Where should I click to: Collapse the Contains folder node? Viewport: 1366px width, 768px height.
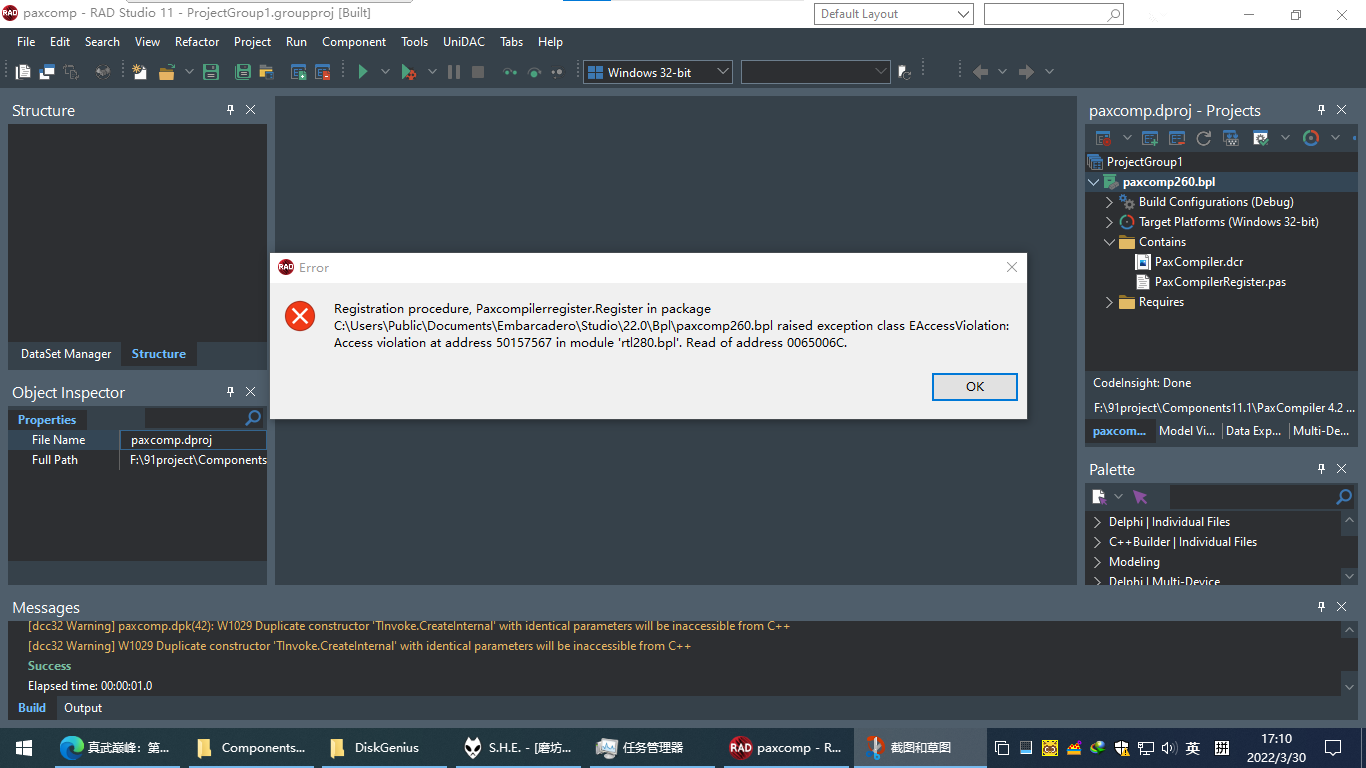(1109, 242)
